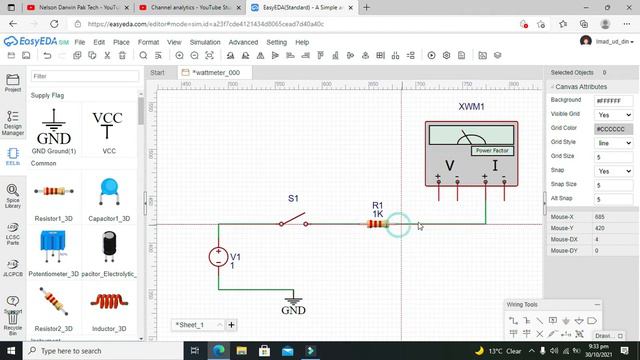
Task: Open the Snap dropdown
Action: (613, 171)
